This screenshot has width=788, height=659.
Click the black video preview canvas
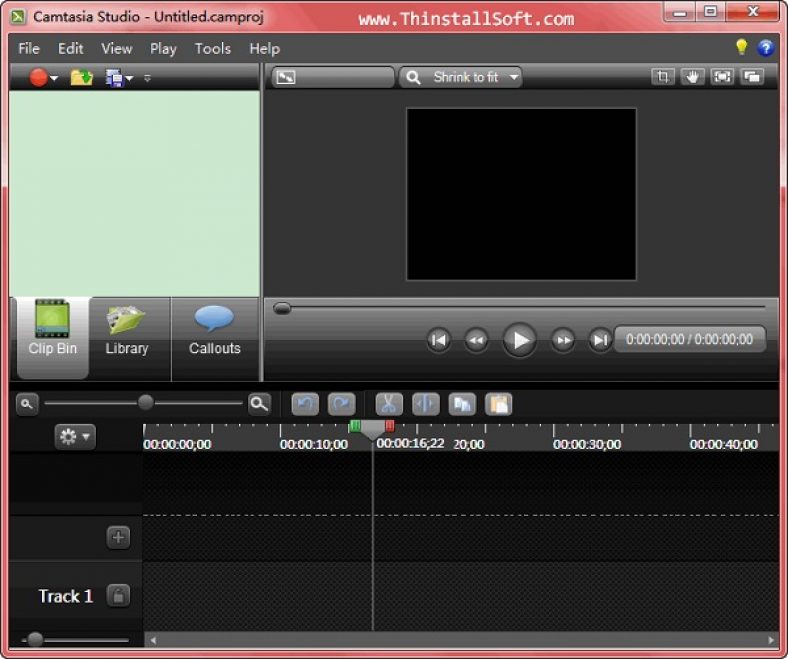click(521, 194)
